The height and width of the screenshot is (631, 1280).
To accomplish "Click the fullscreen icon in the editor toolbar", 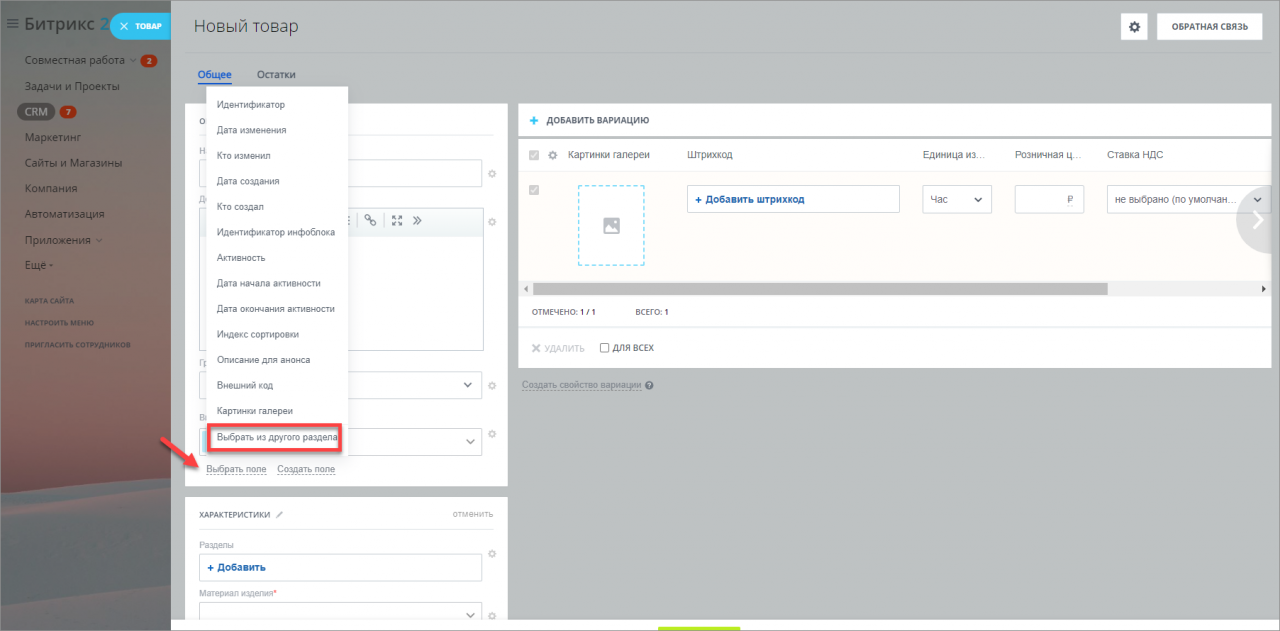I will click(397, 221).
